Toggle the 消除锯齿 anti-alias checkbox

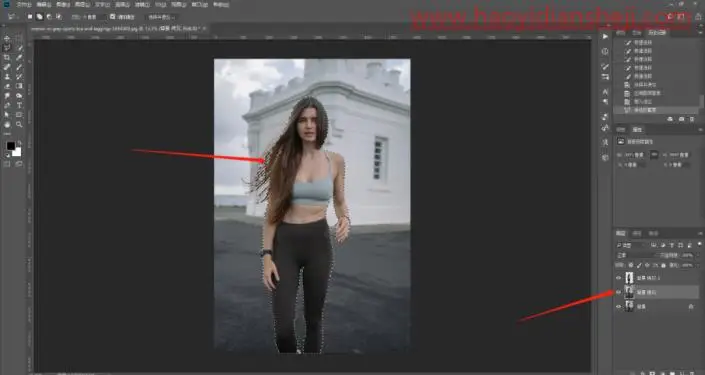[x=112, y=17]
